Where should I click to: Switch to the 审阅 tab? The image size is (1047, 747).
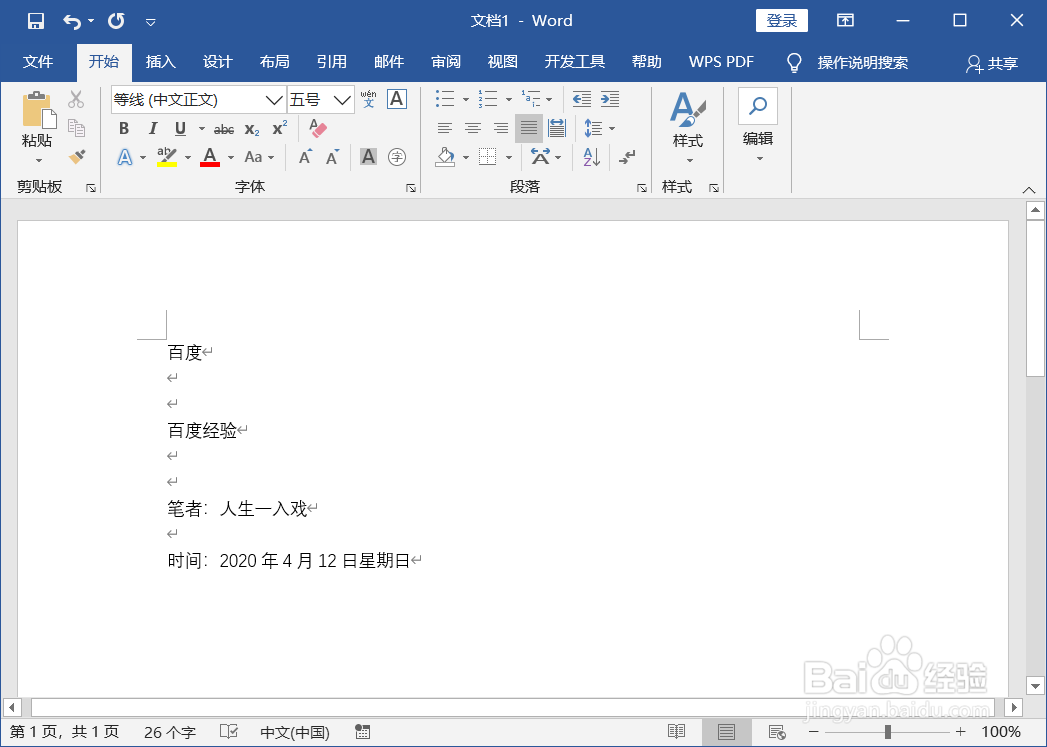[x=446, y=62]
